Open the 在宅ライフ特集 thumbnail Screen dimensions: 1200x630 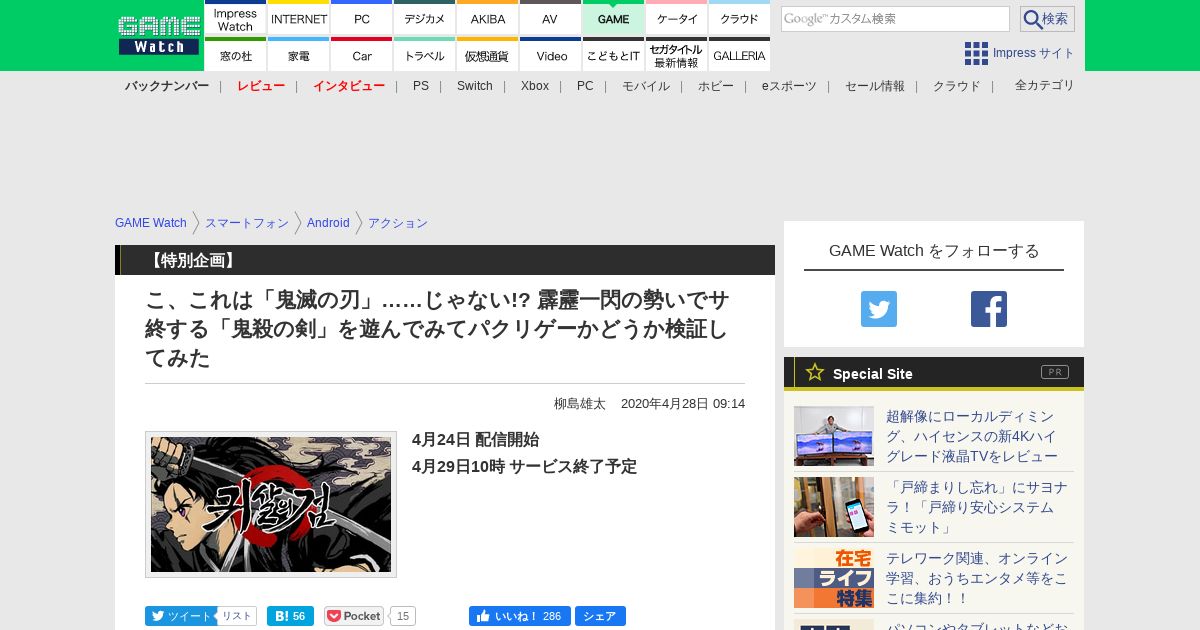point(834,578)
